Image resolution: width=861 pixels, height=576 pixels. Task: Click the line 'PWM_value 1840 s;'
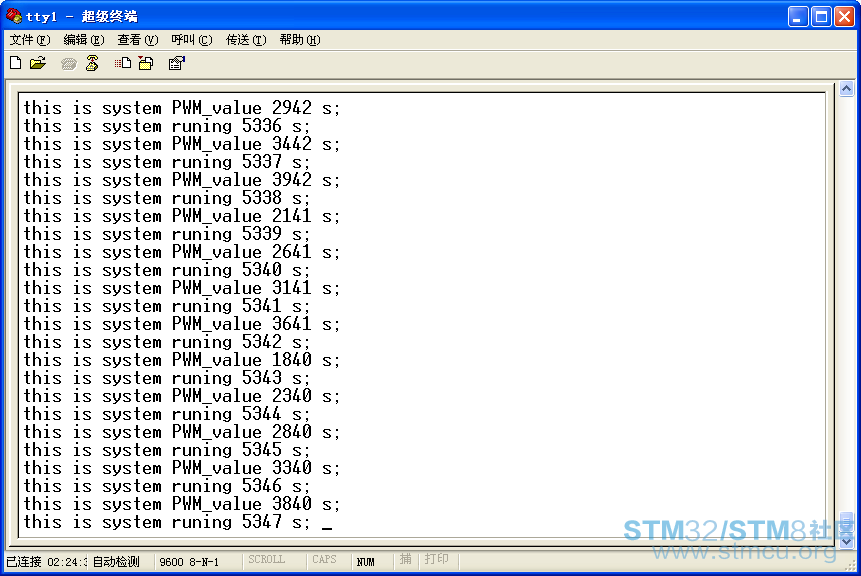coord(182,360)
